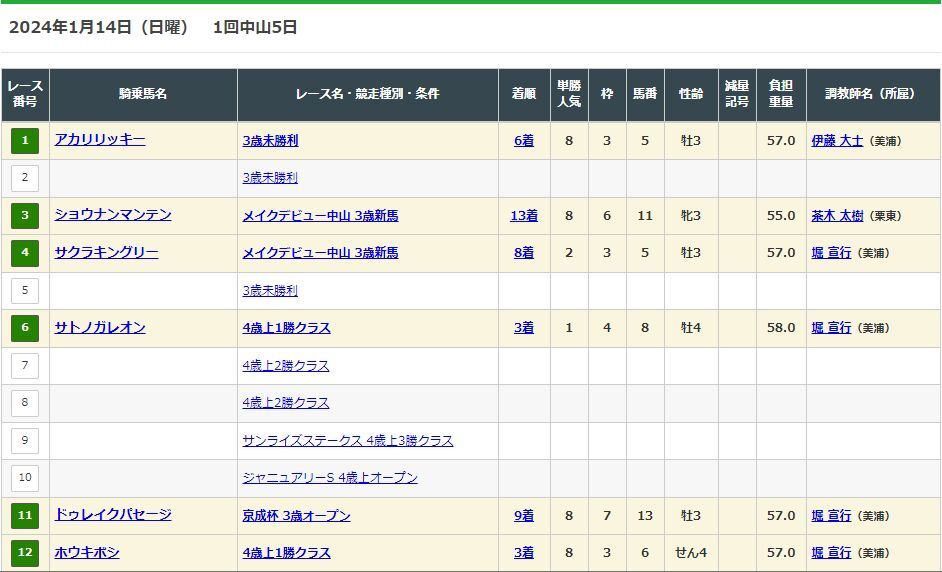Click the 13着 result link
This screenshot has width=942, height=572.
(x=524, y=215)
